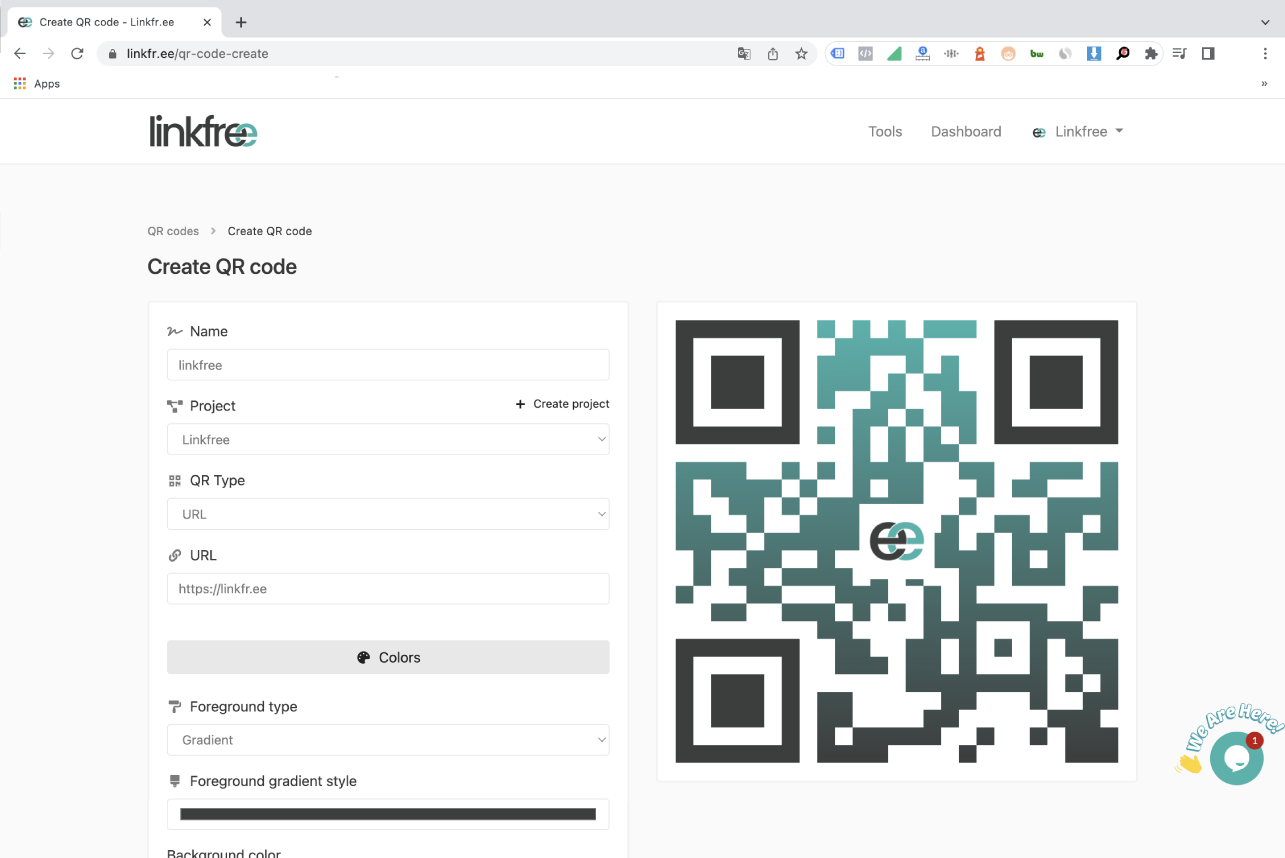The width and height of the screenshot is (1285, 858).
Task: Open the Extensions puzzle menu
Action: pyautogui.click(x=1151, y=54)
